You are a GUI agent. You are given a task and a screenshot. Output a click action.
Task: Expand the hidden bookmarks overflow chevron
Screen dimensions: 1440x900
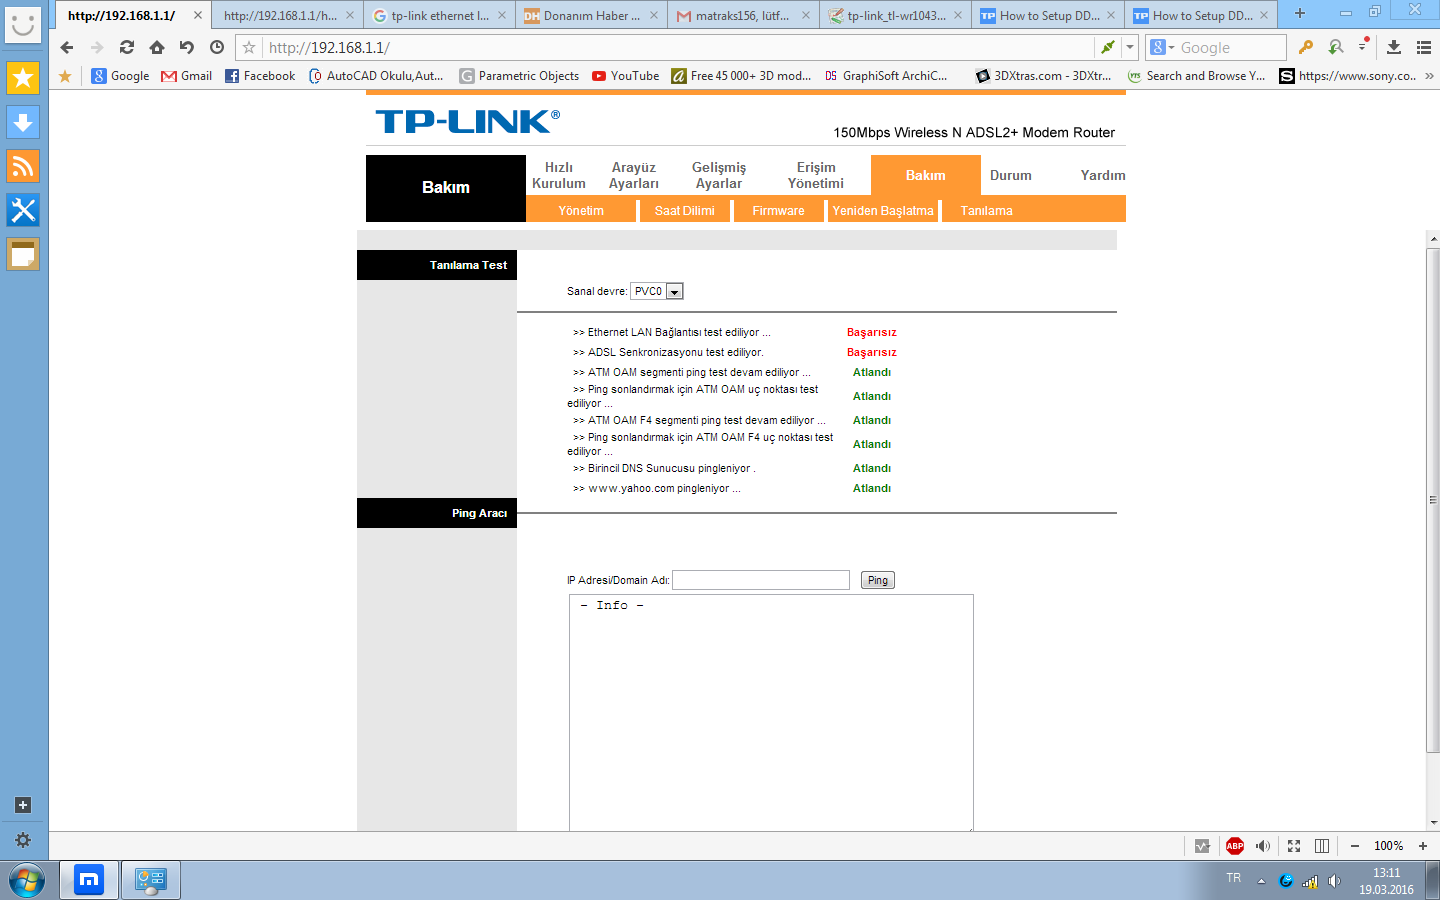point(1429,76)
